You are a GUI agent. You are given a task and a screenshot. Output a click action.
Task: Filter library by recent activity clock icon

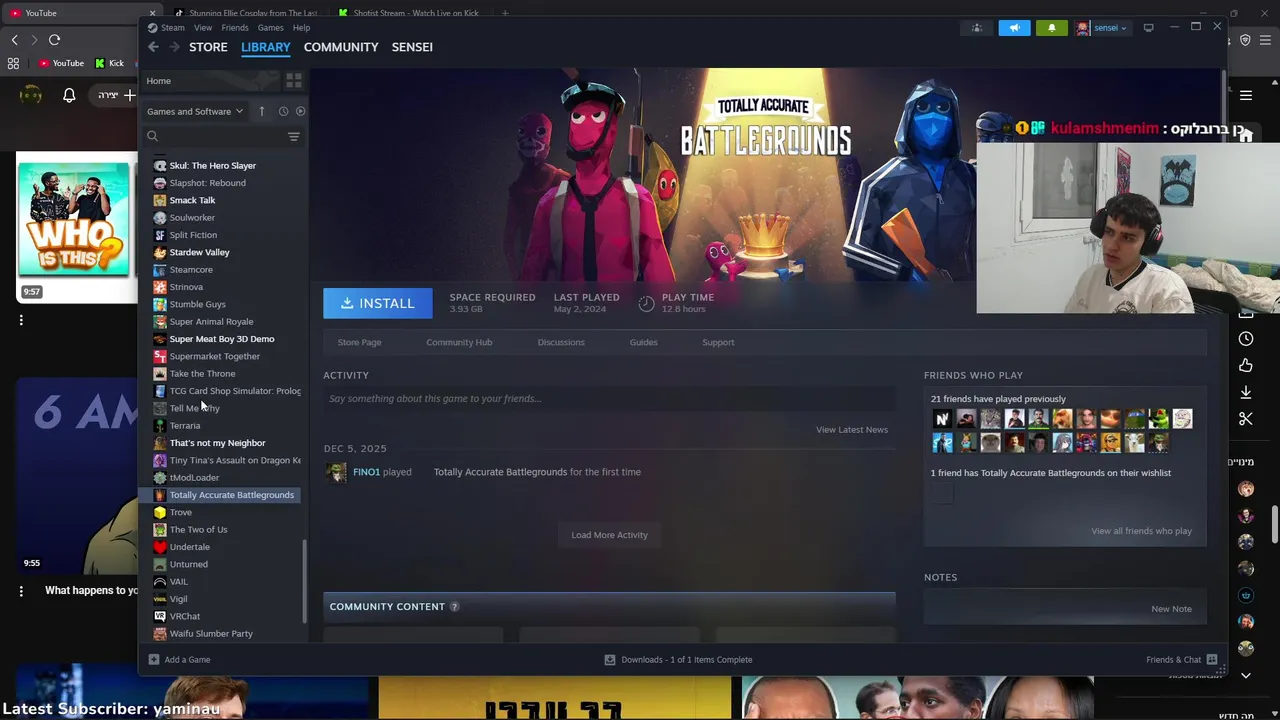pos(283,111)
